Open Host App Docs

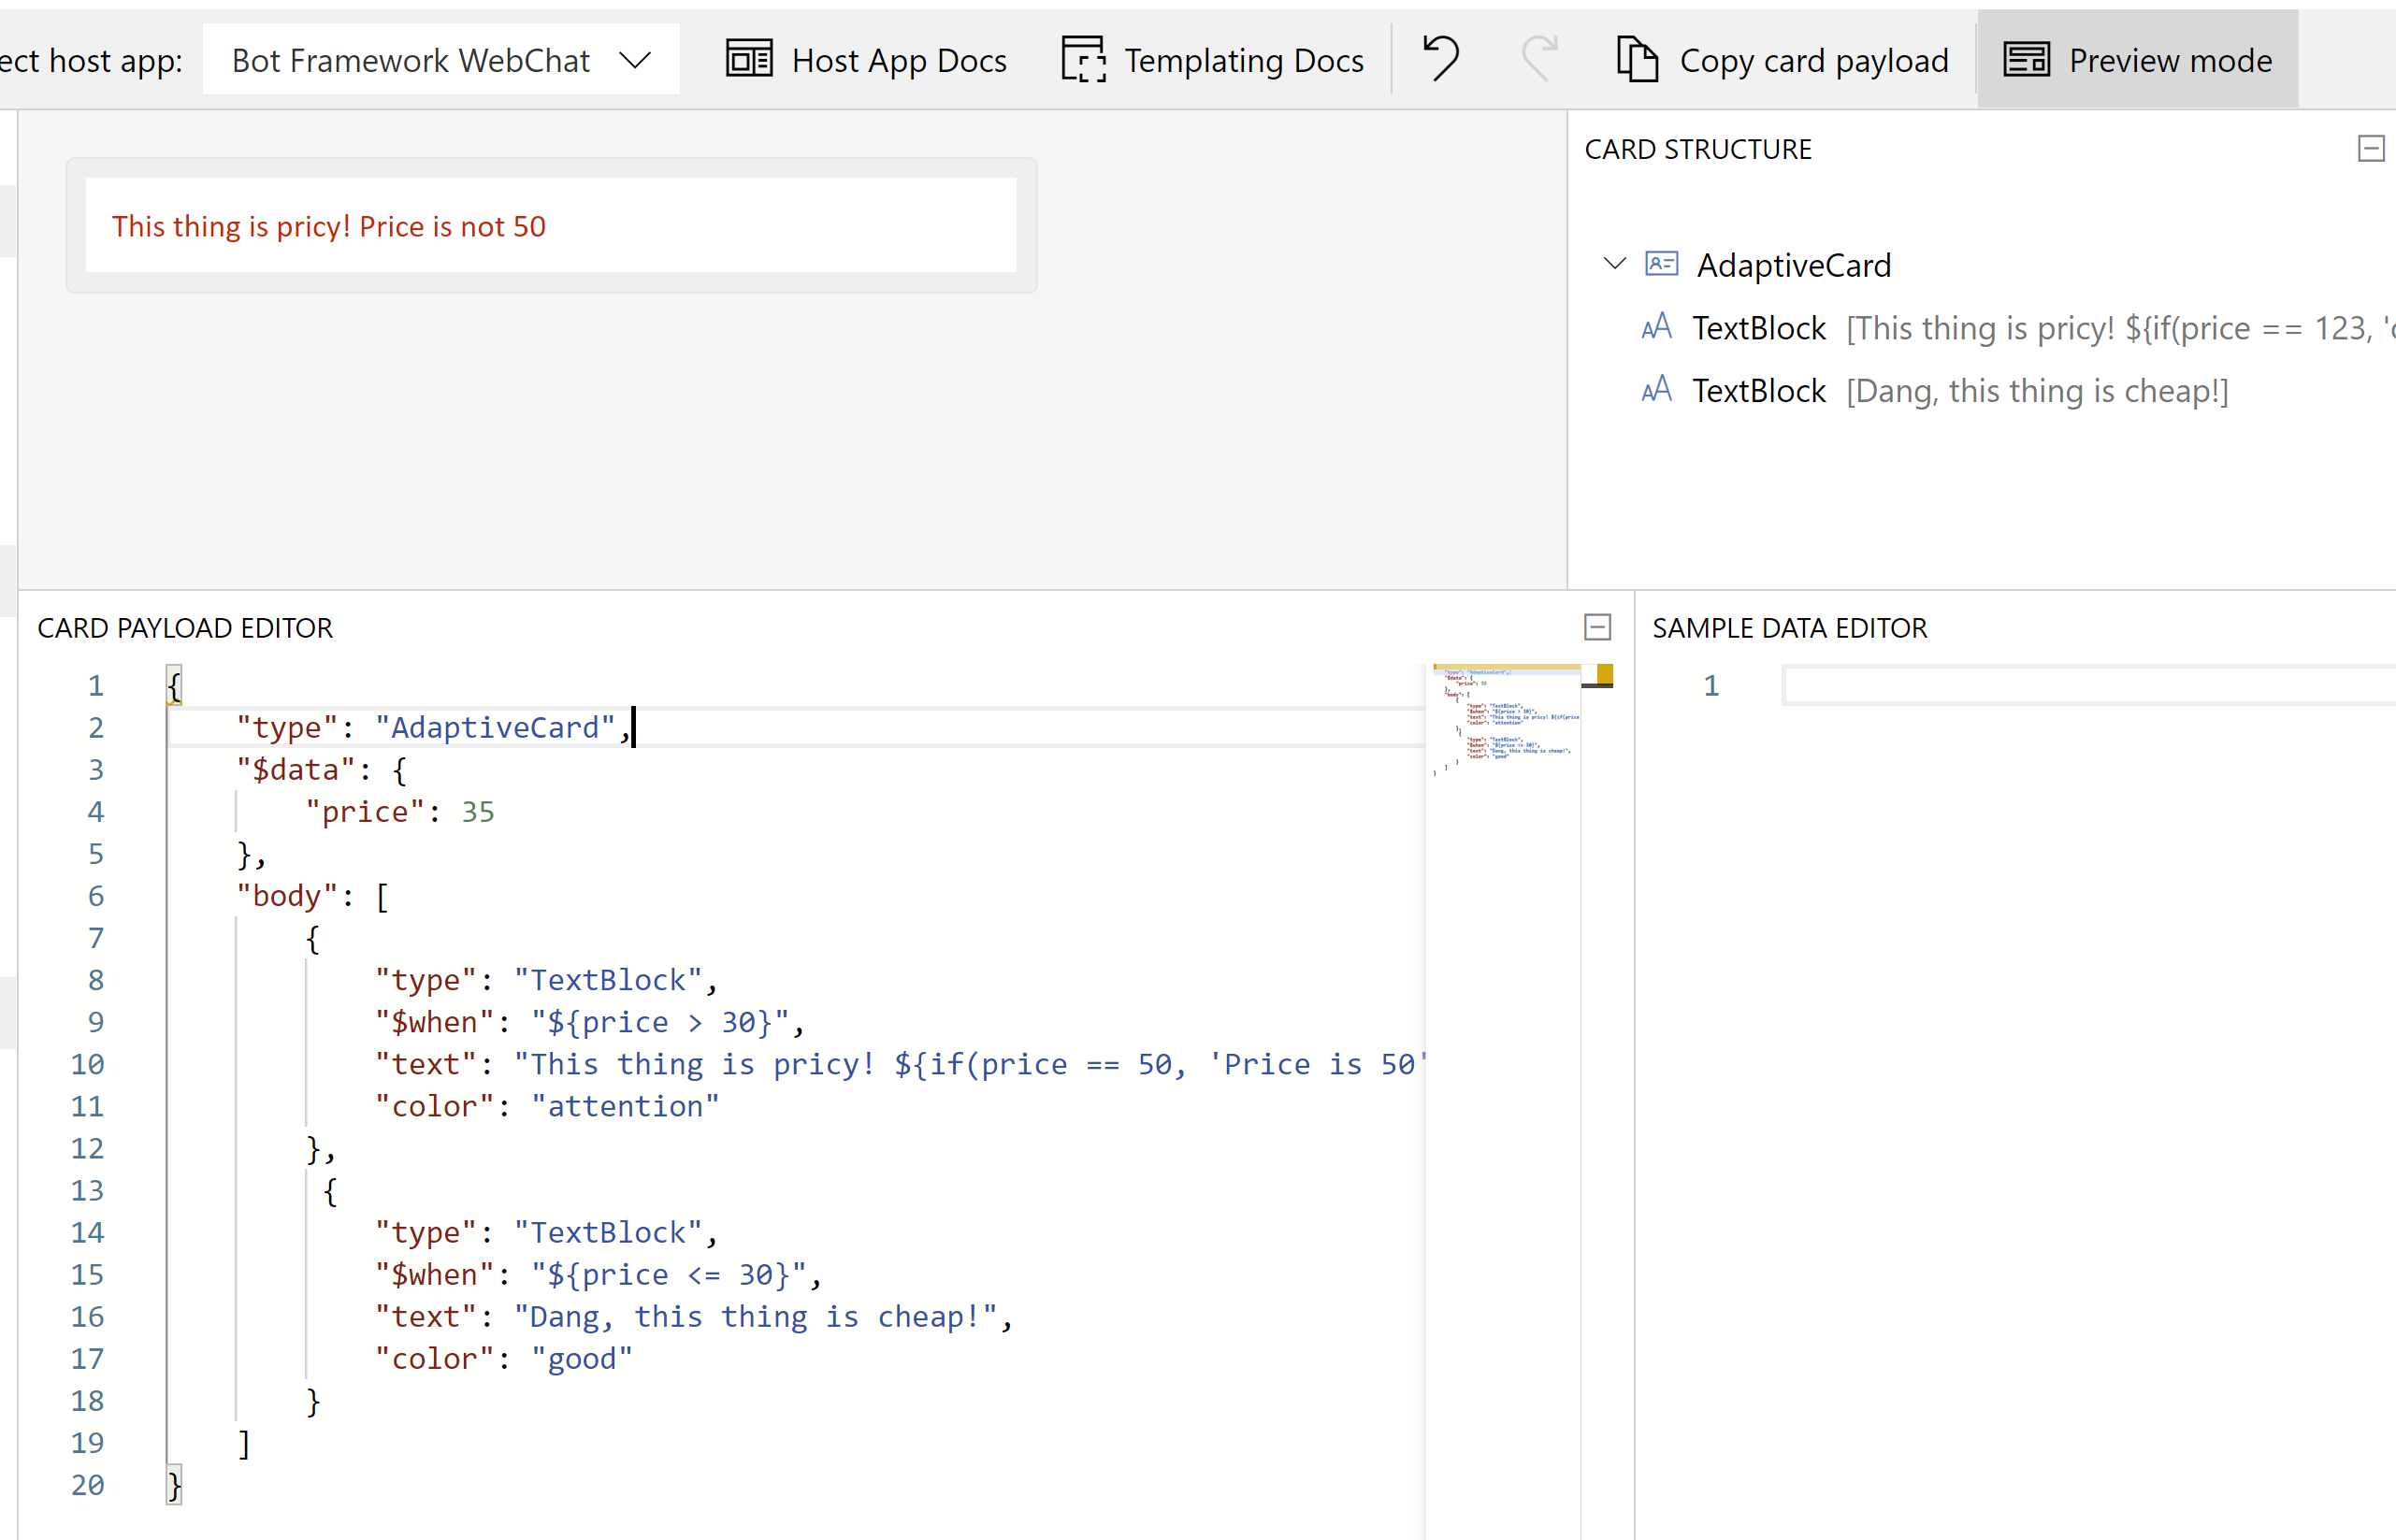click(x=898, y=60)
